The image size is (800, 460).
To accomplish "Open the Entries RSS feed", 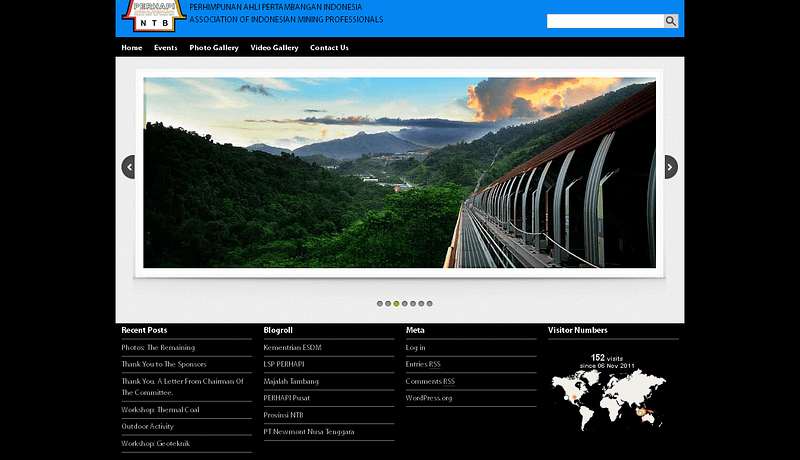I will tap(423, 364).
